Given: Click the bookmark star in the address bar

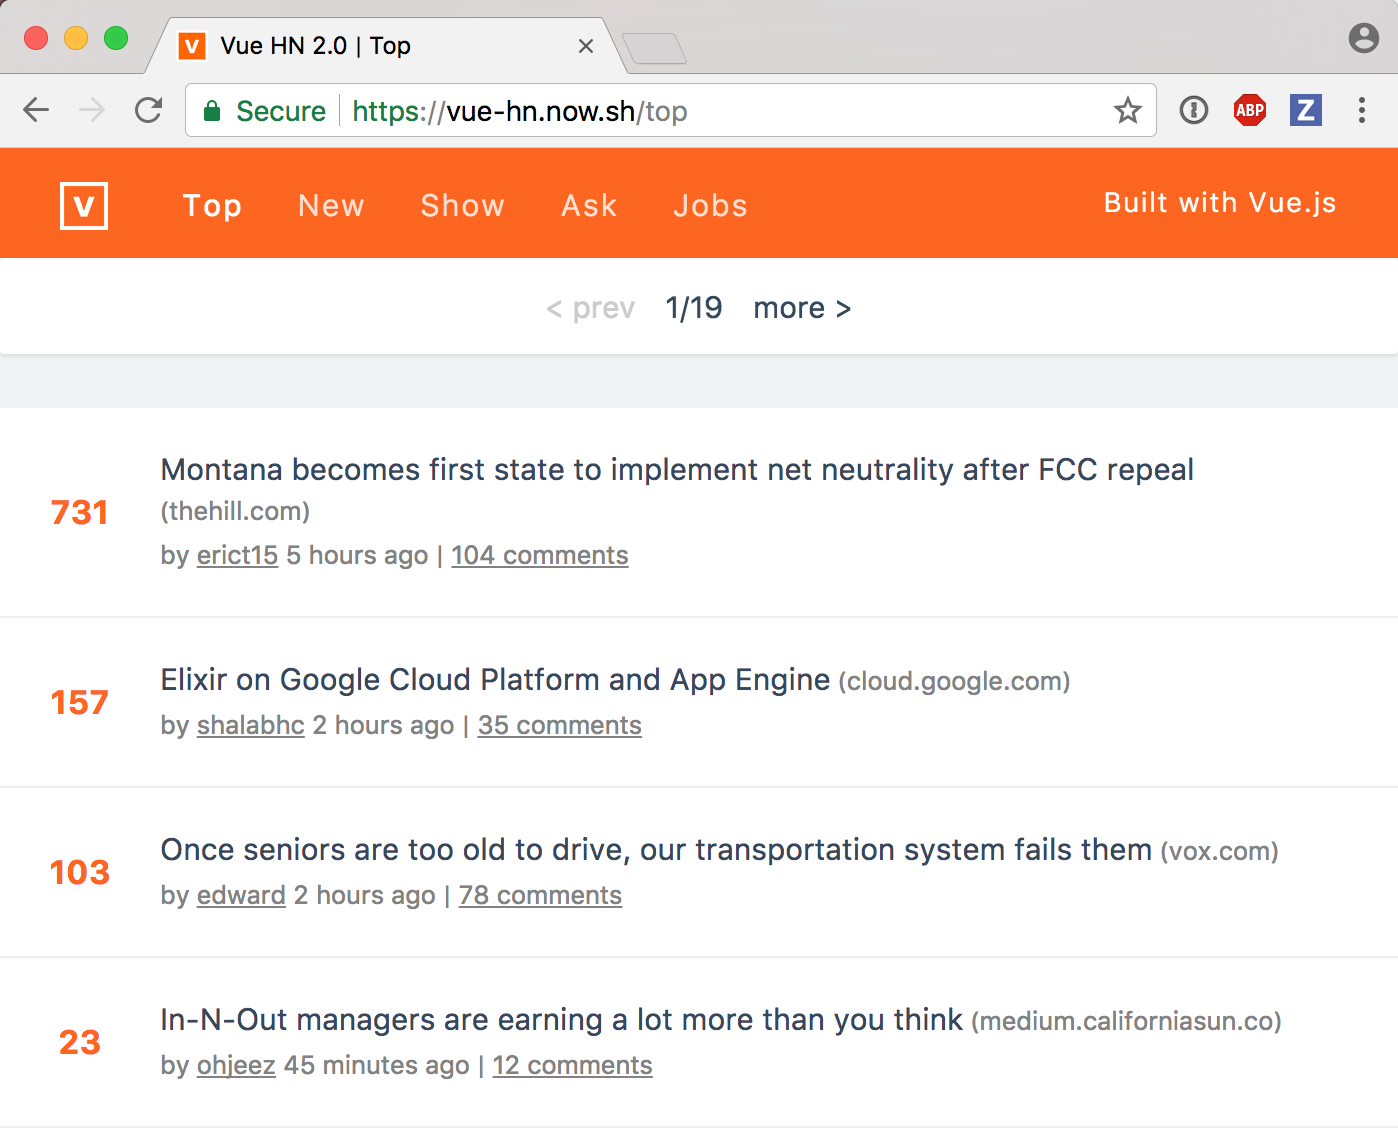Looking at the screenshot, I should point(1128,111).
